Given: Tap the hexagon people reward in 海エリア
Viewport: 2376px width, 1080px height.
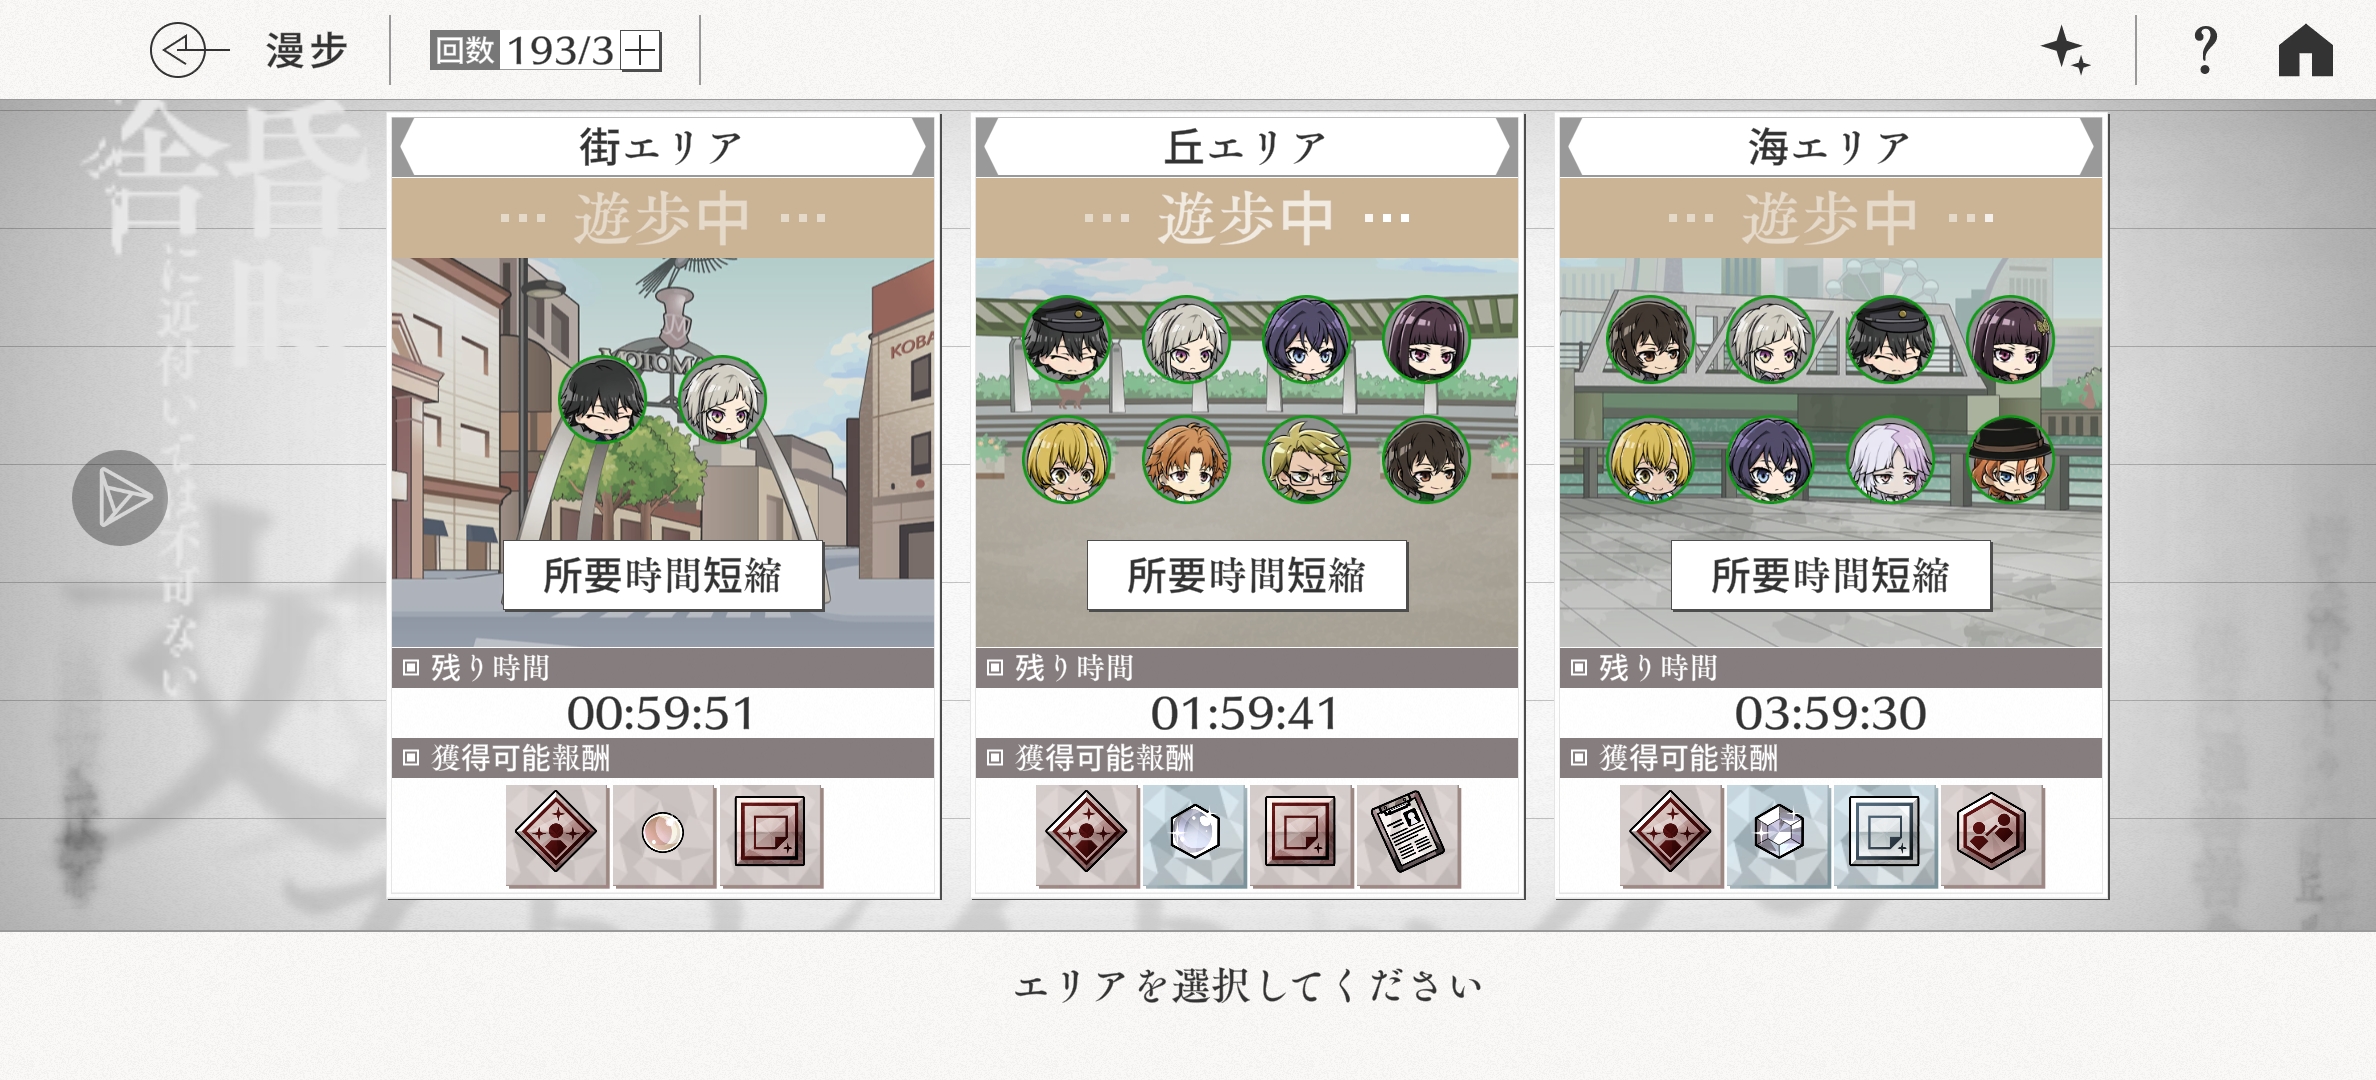Looking at the screenshot, I should (1992, 836).
